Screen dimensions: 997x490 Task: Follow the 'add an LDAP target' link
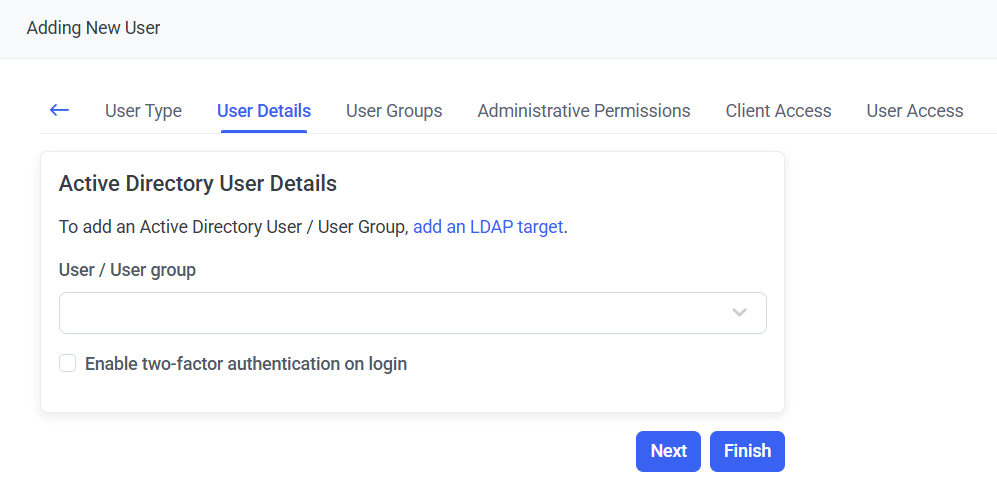488,227
